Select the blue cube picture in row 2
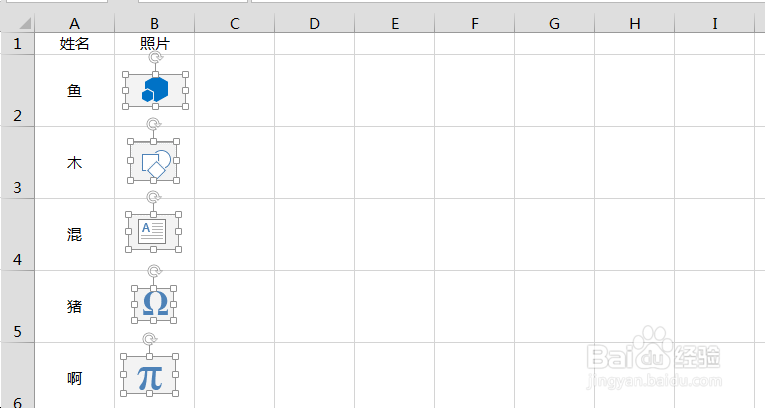Image resolution: width=765 pixels, height=408 pixels. (154, 90)
